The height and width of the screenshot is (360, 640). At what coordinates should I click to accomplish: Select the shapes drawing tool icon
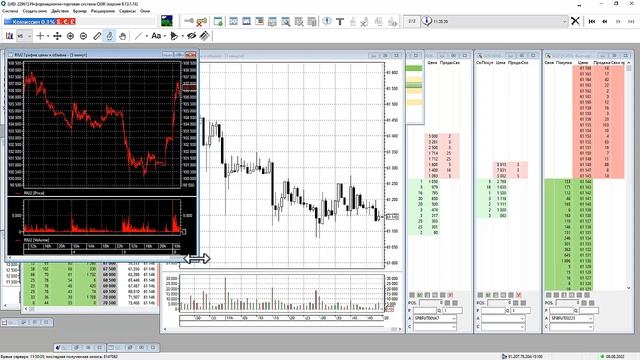click(174, 36)
